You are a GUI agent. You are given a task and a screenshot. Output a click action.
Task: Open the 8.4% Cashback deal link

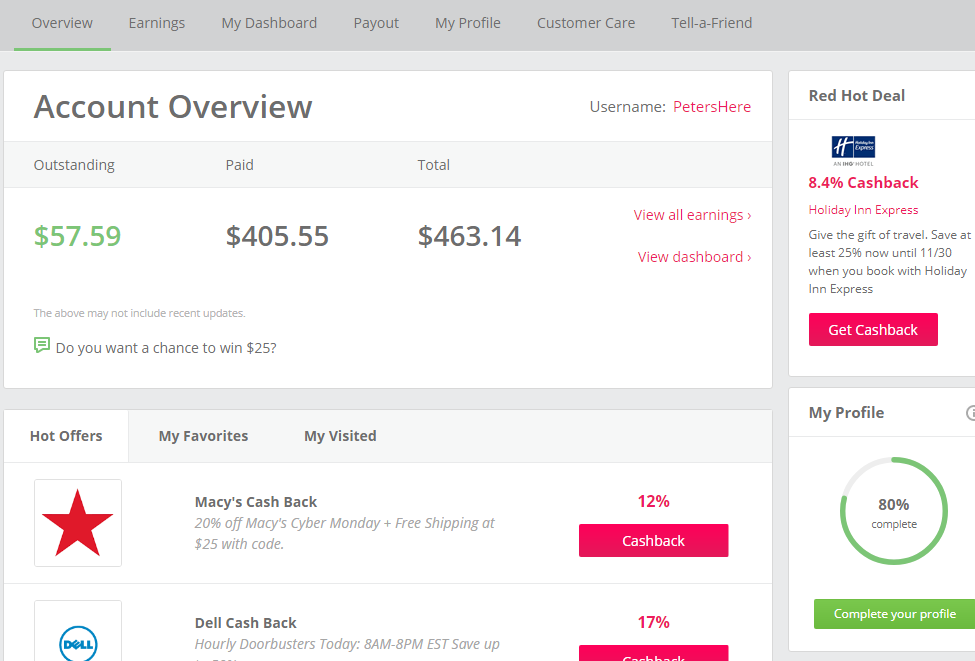pyautogui.click(x=863, y=183)
